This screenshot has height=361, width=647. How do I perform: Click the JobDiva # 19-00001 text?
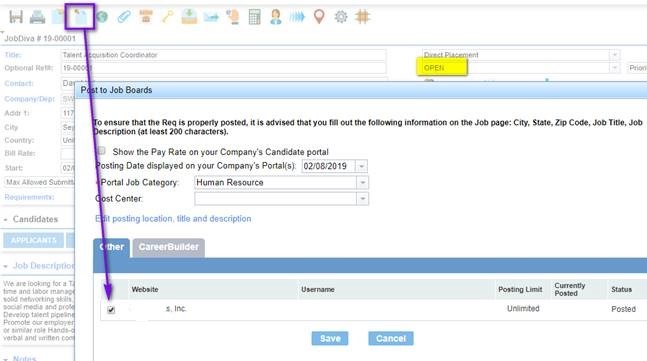pos(40,38)
